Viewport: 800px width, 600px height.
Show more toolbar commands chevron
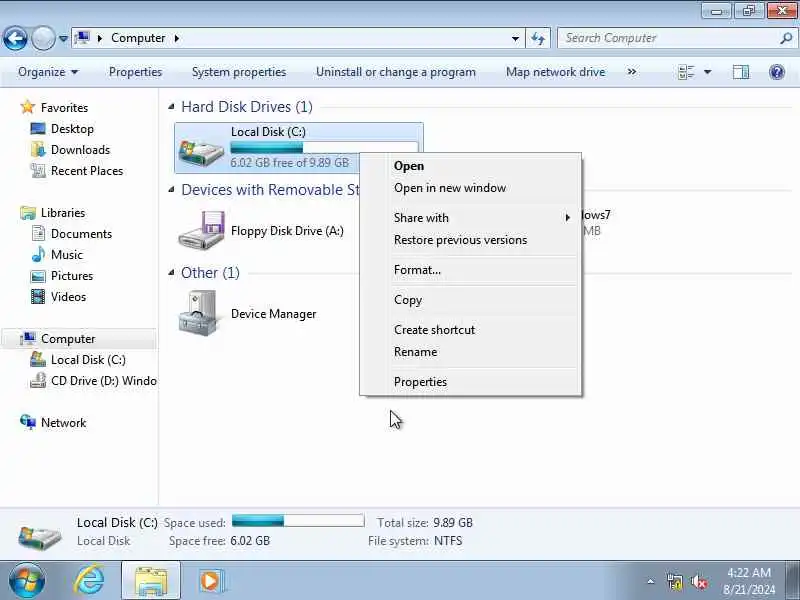tap(632, 72)
